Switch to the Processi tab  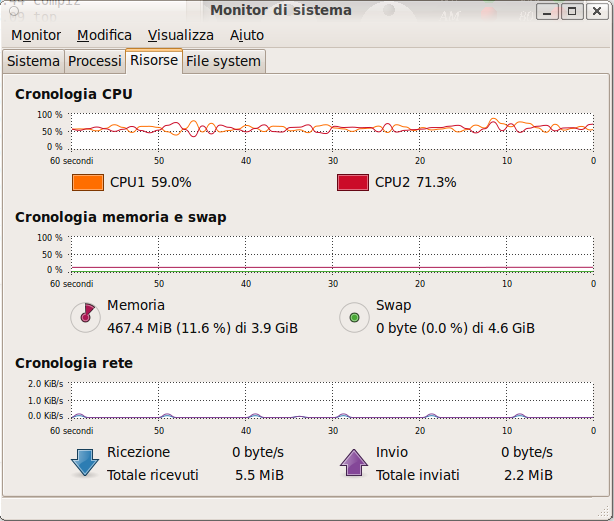coord(95,61)
